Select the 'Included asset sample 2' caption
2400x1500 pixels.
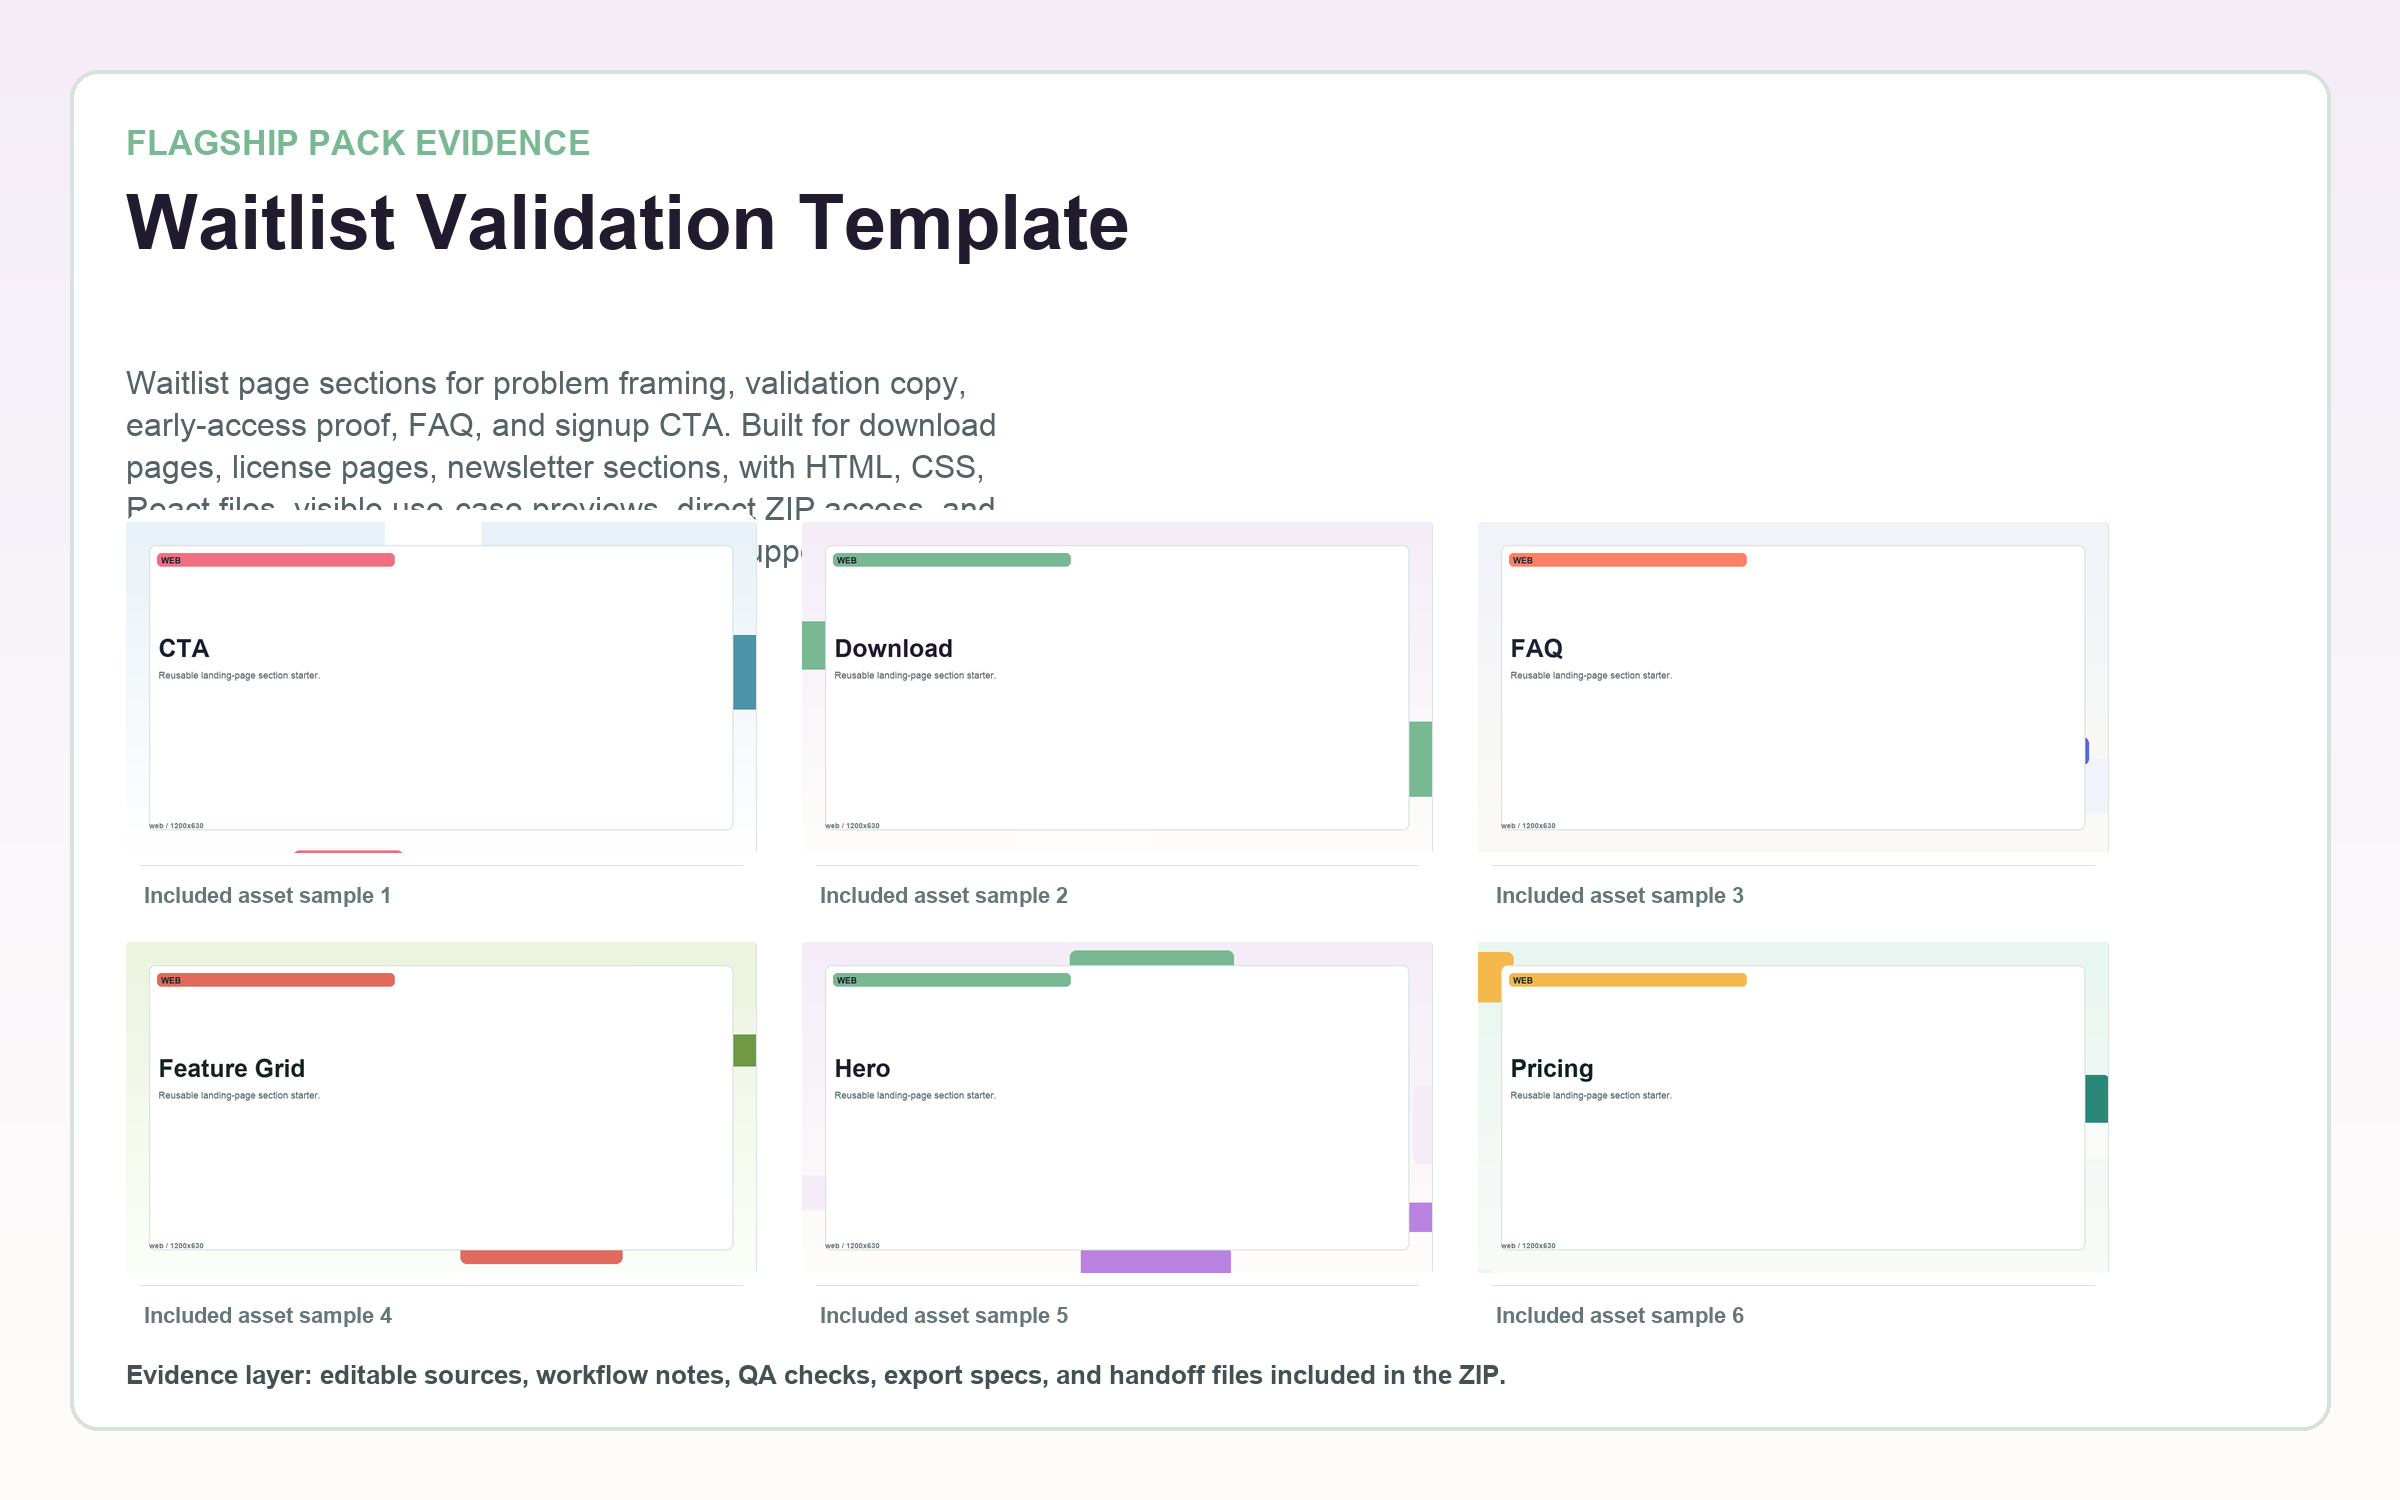(x=944, y=896)
